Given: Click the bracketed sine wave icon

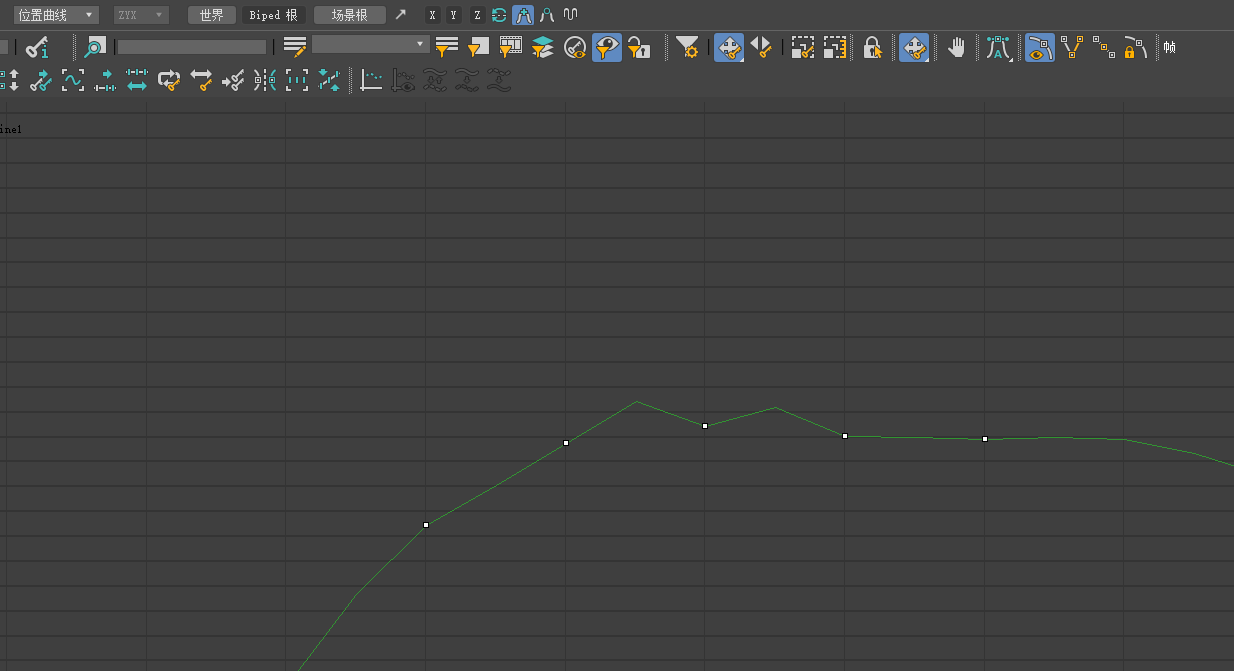Looking at the screenshot, I should (73, 80).
